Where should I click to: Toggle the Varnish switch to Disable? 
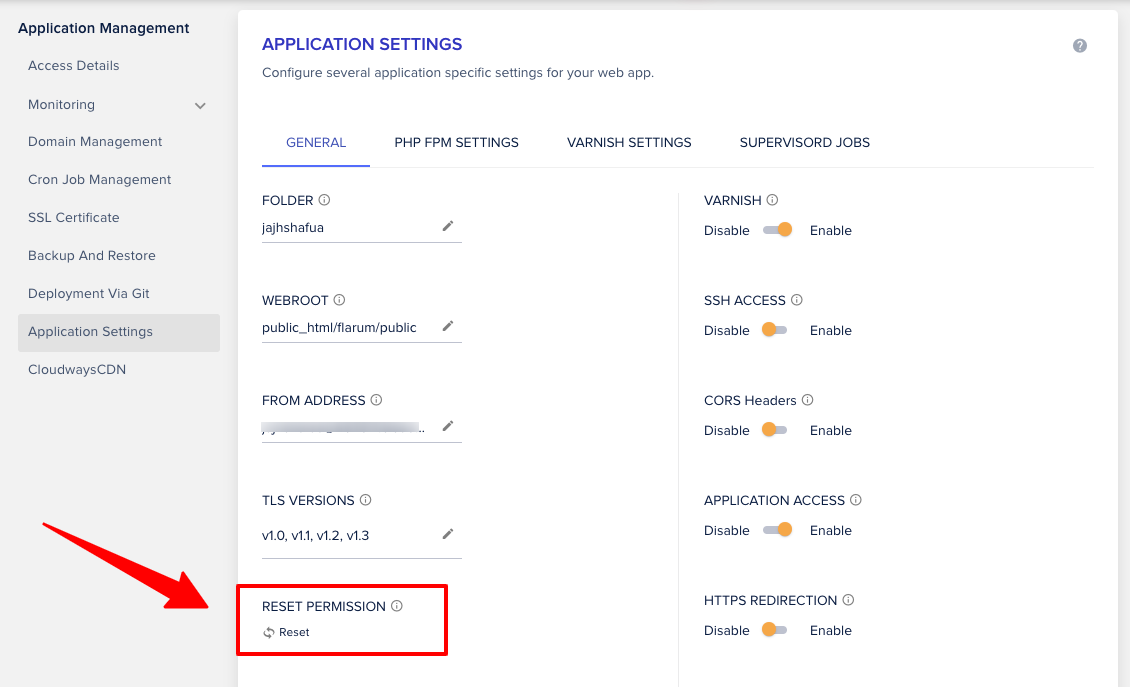click(778, 229)
